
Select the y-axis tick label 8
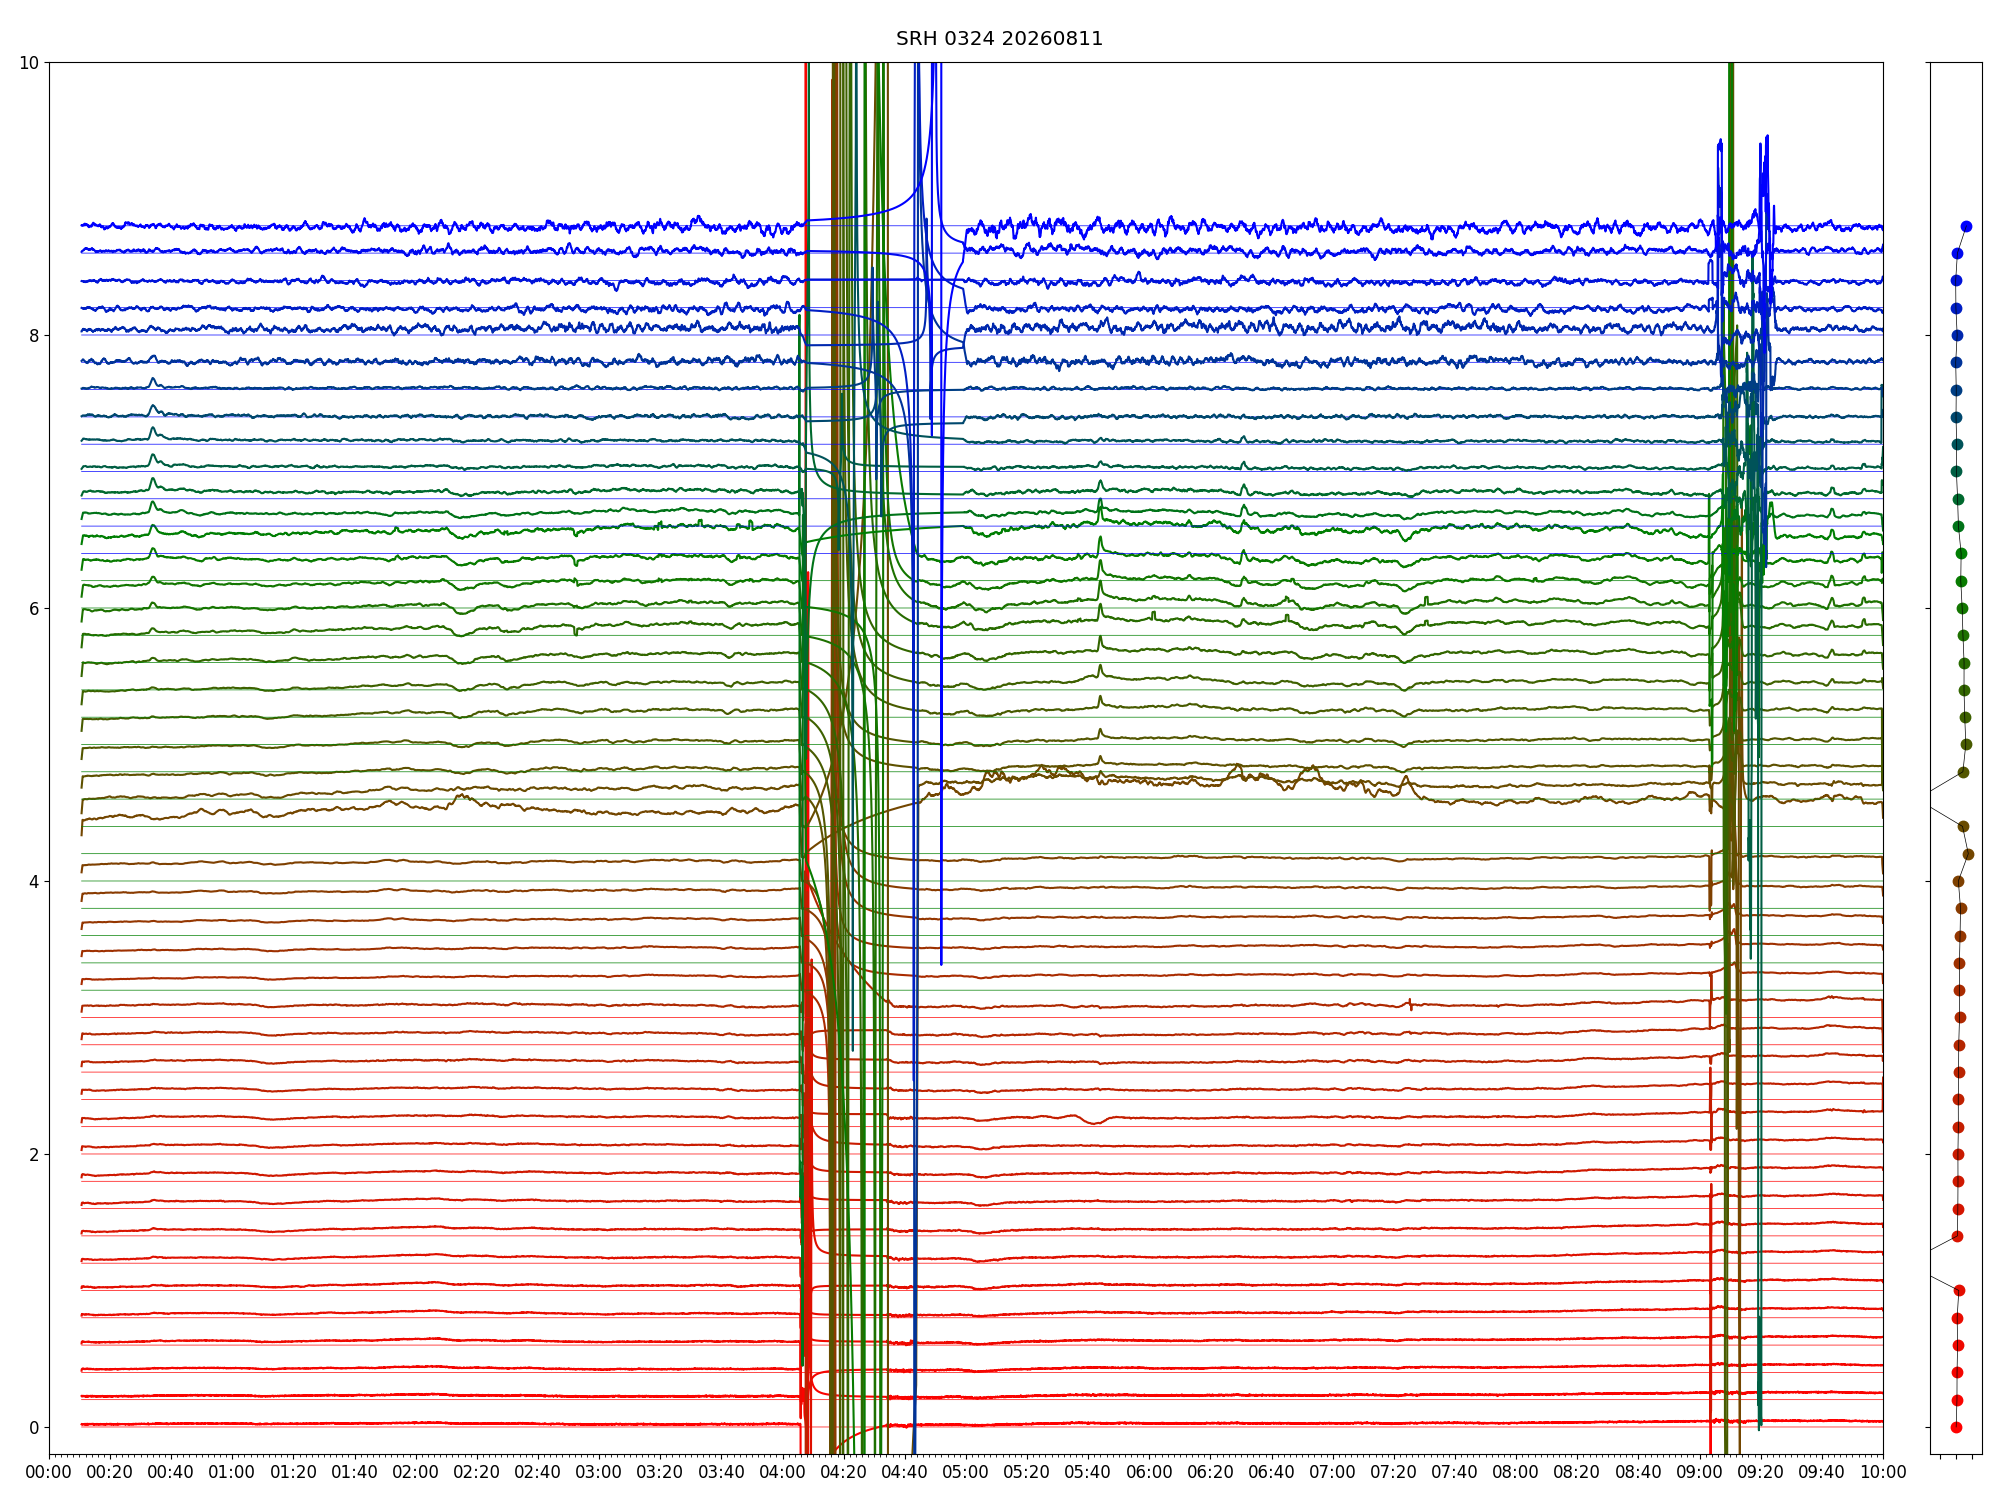point(35,336)
